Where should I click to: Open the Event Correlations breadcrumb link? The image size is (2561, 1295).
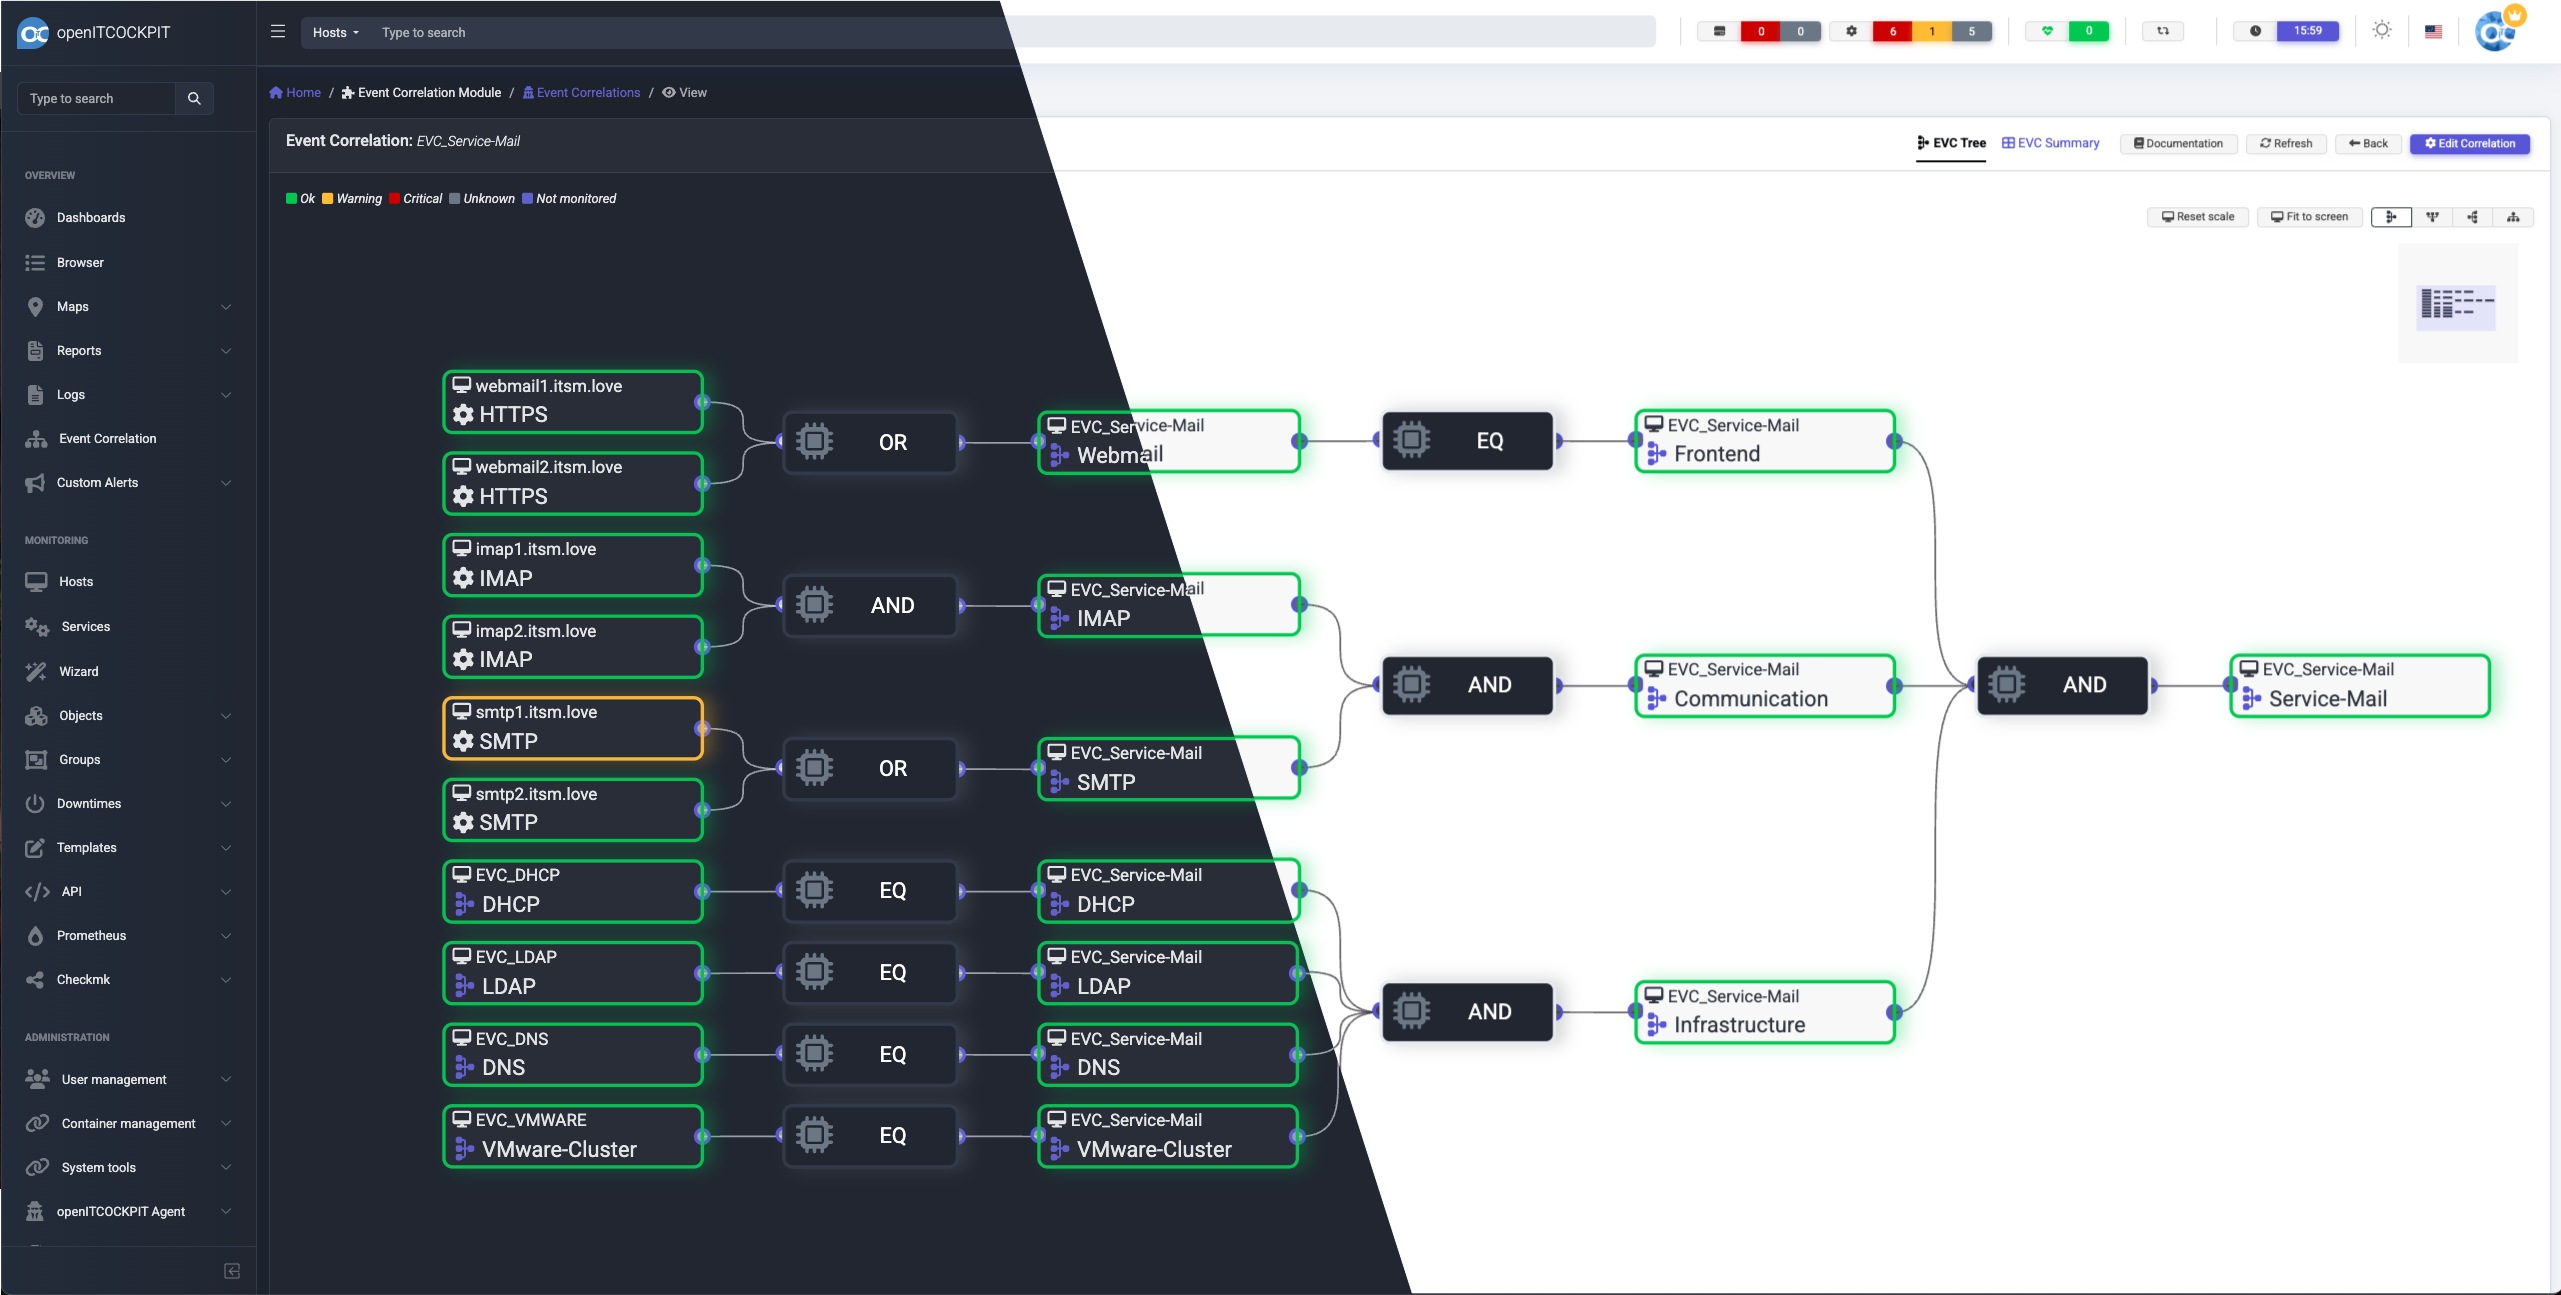pos(581,92)
